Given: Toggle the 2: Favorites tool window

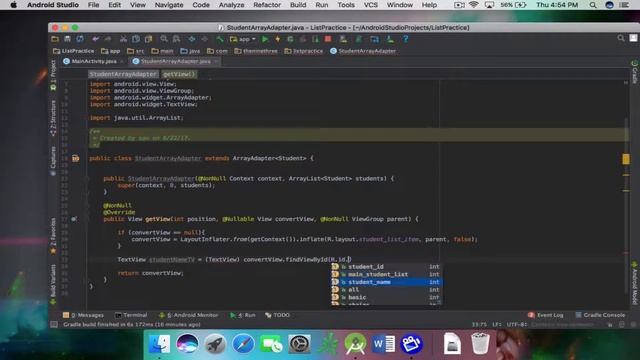Looking at the screenshot, I should (x=53, y=236).
